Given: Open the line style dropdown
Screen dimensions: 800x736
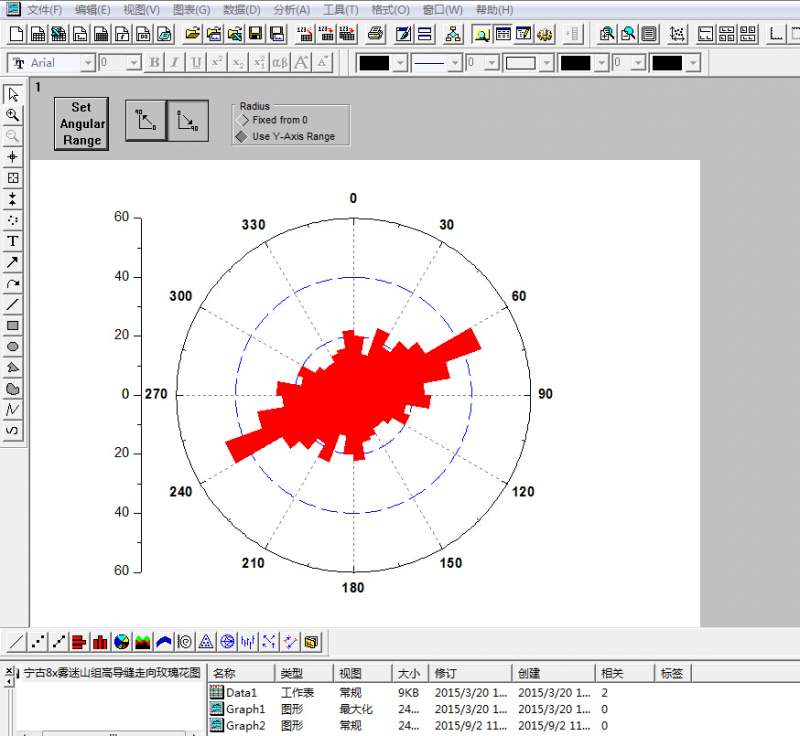Looking at the screenshot, I should [x=453, y=63].
